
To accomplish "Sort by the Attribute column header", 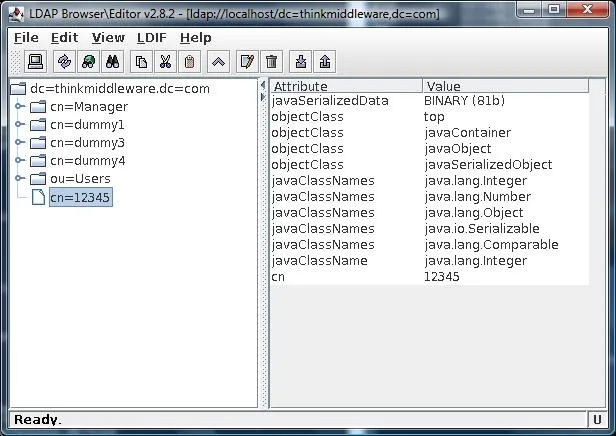I will (x=347, y=86).
